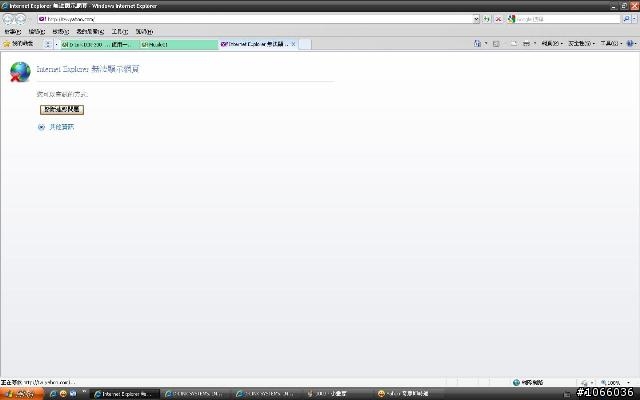Click the magnifier Search button

626,19
